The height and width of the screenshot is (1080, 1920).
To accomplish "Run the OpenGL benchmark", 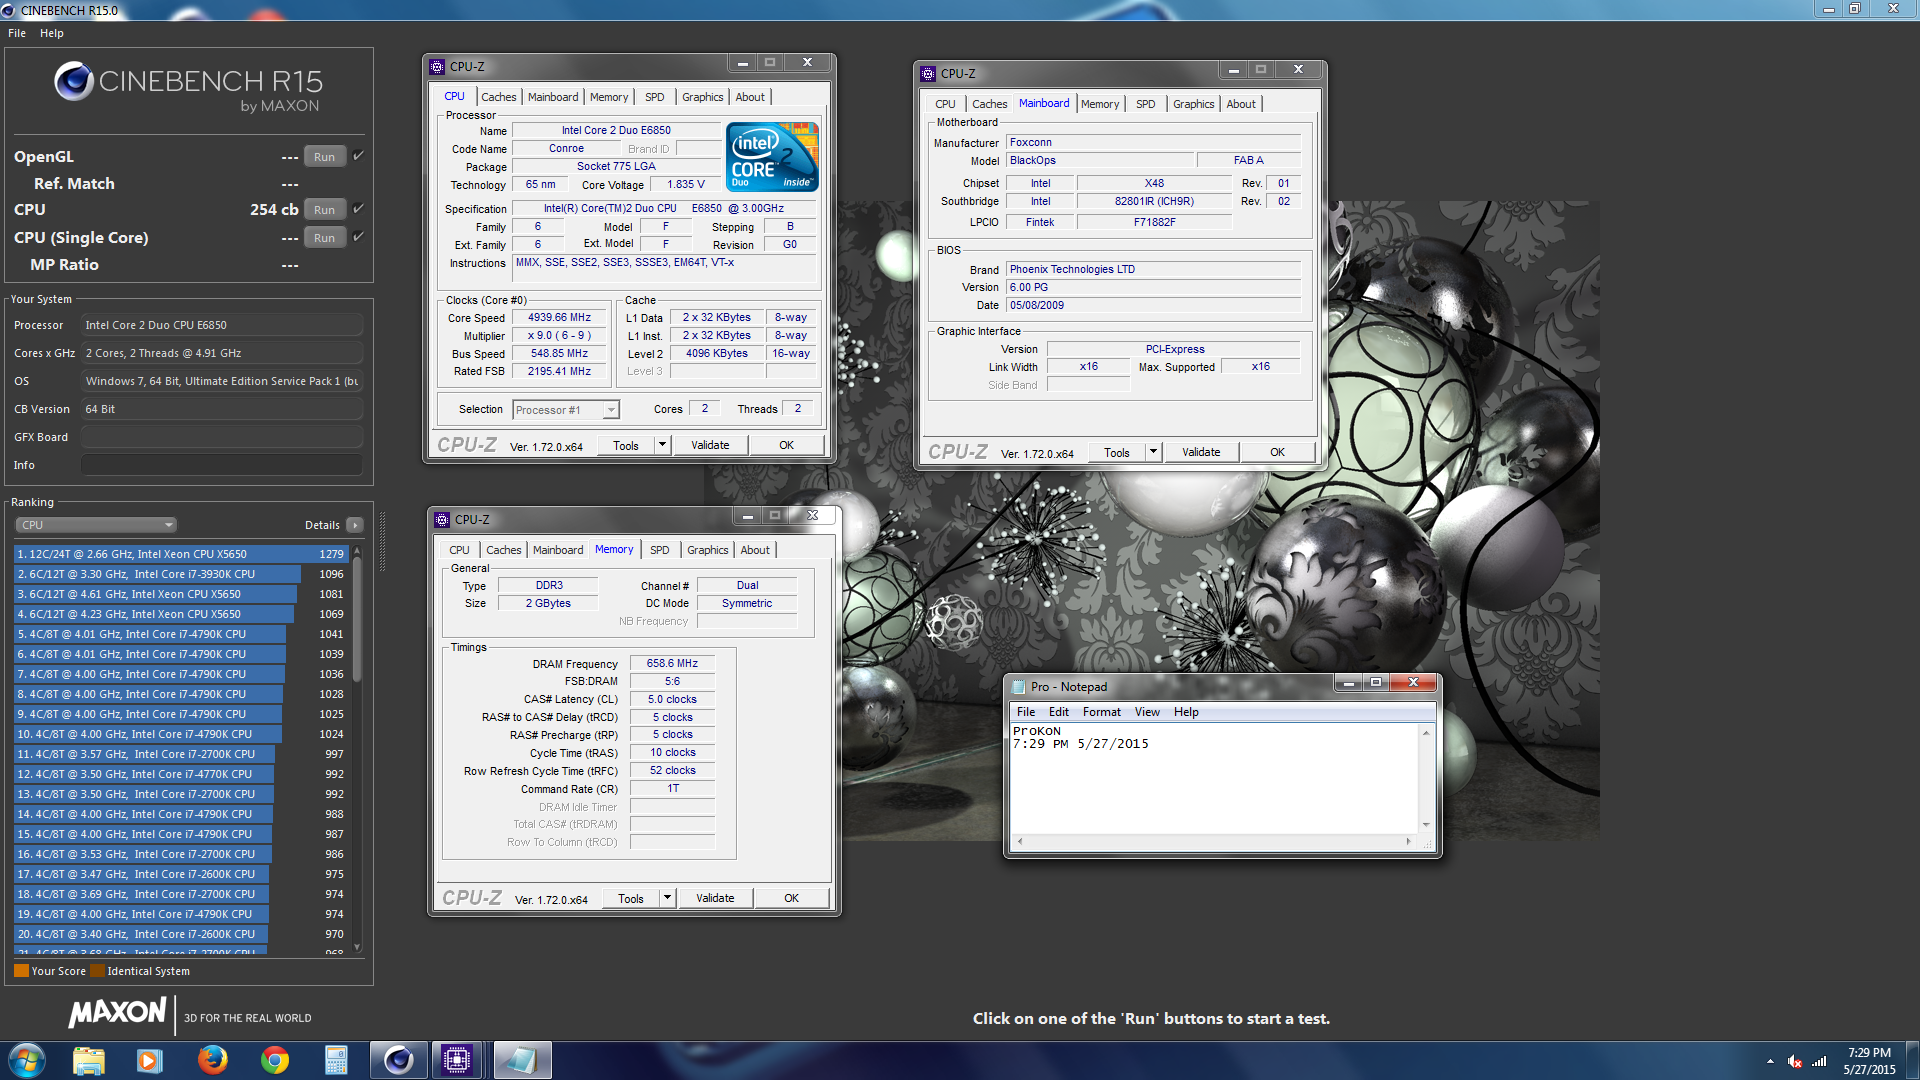I will [x=324, y=157].
